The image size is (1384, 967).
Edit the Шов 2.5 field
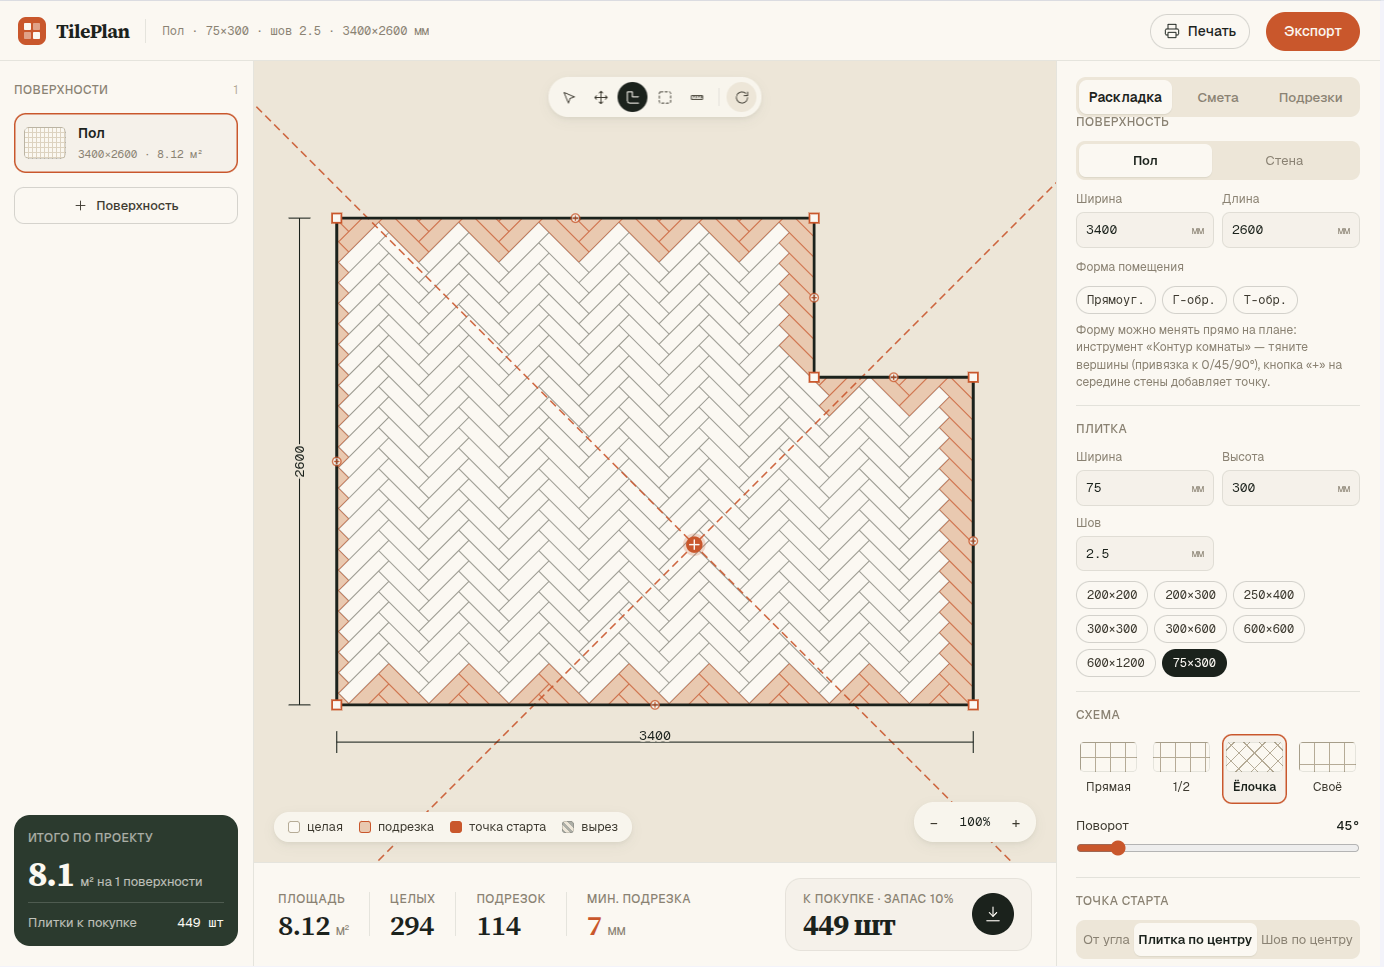click(x=1145, y=554)
